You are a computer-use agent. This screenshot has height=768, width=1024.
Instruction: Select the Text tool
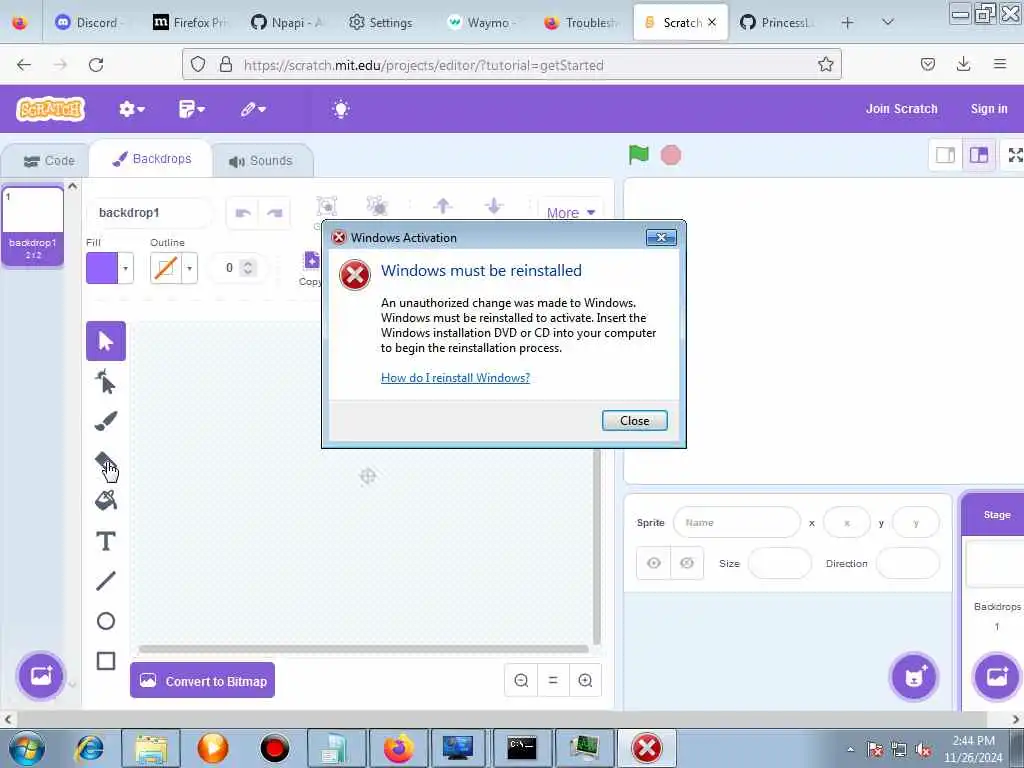[x=106, y=541]
